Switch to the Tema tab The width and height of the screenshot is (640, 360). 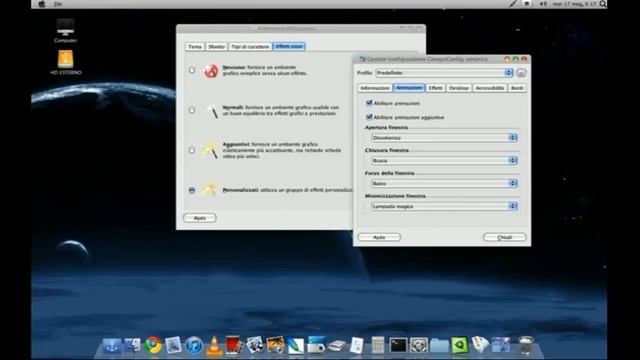[x=195, y=47]
